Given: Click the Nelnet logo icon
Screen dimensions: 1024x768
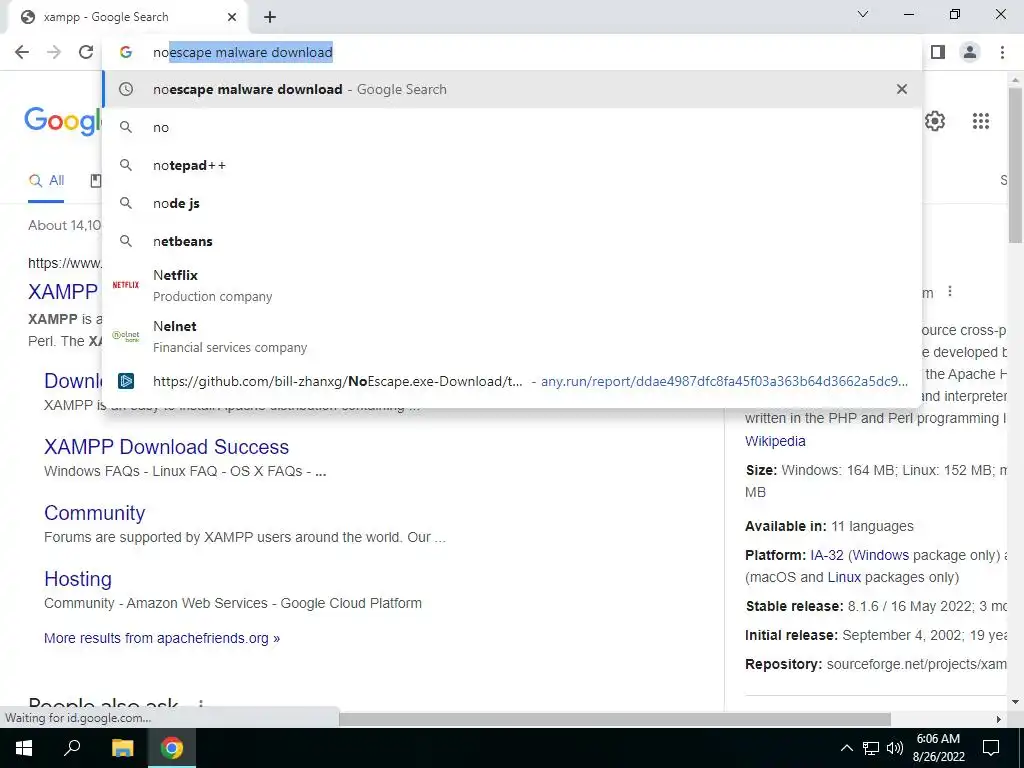Looking at the screenshot, I should click(125, 336).
